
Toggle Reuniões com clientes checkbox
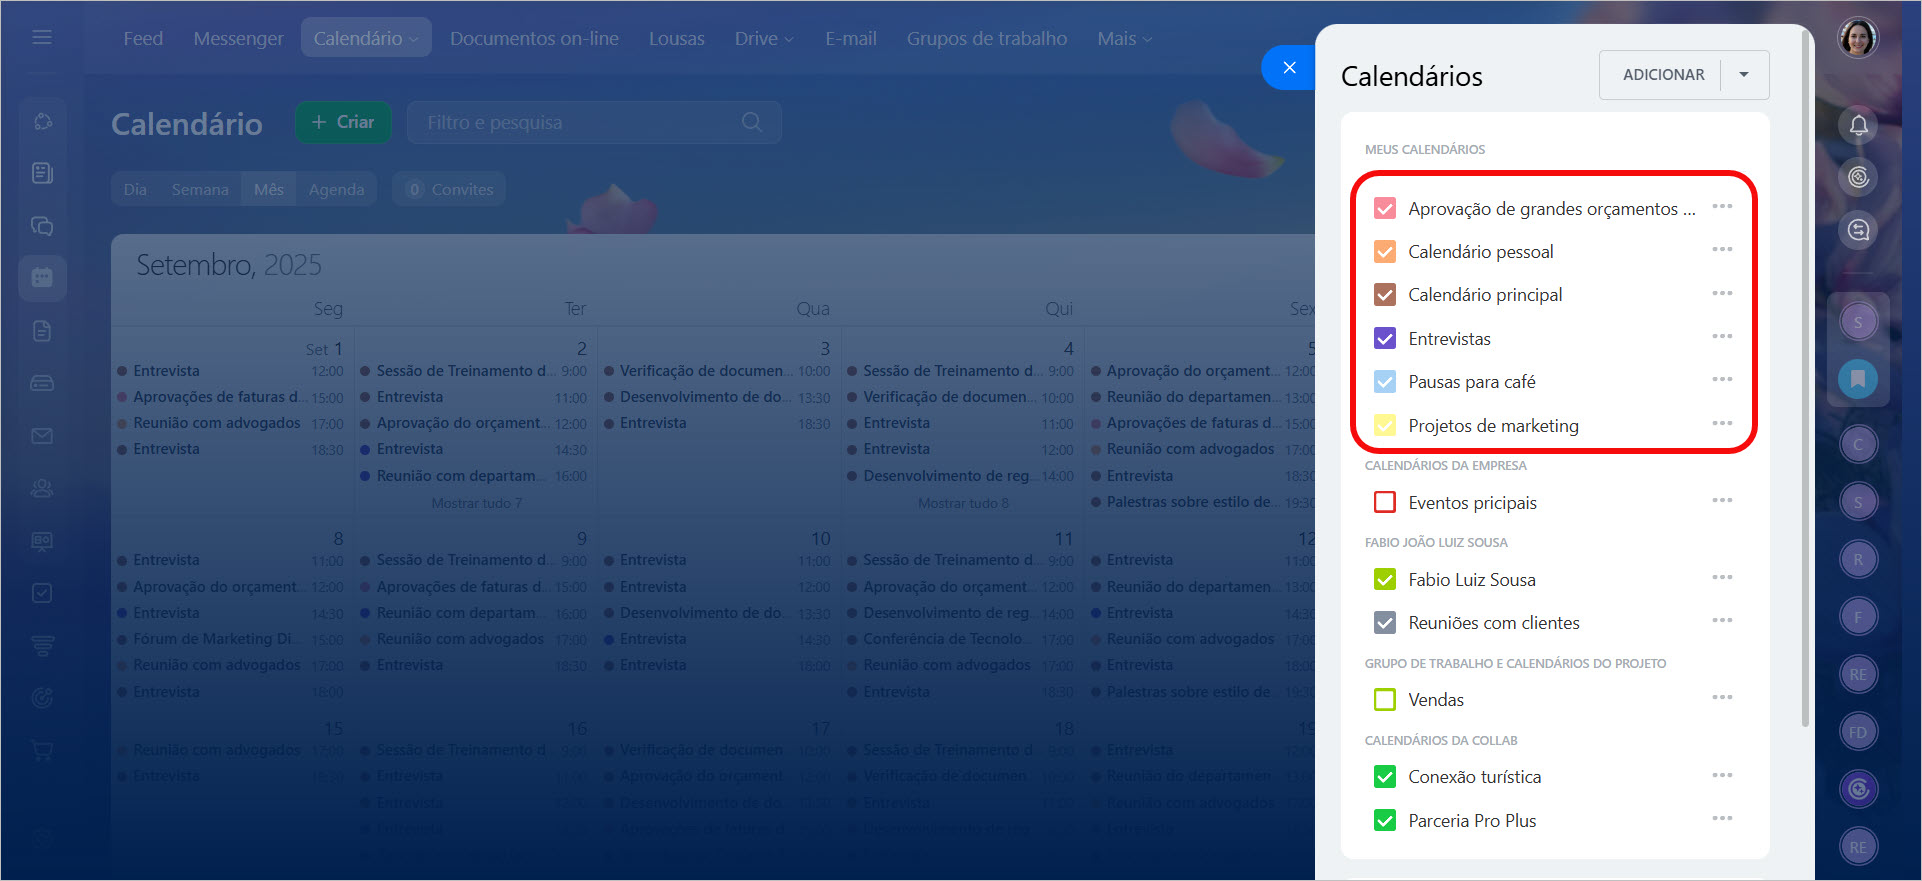pyautogui.click(x=1384, y=623)
